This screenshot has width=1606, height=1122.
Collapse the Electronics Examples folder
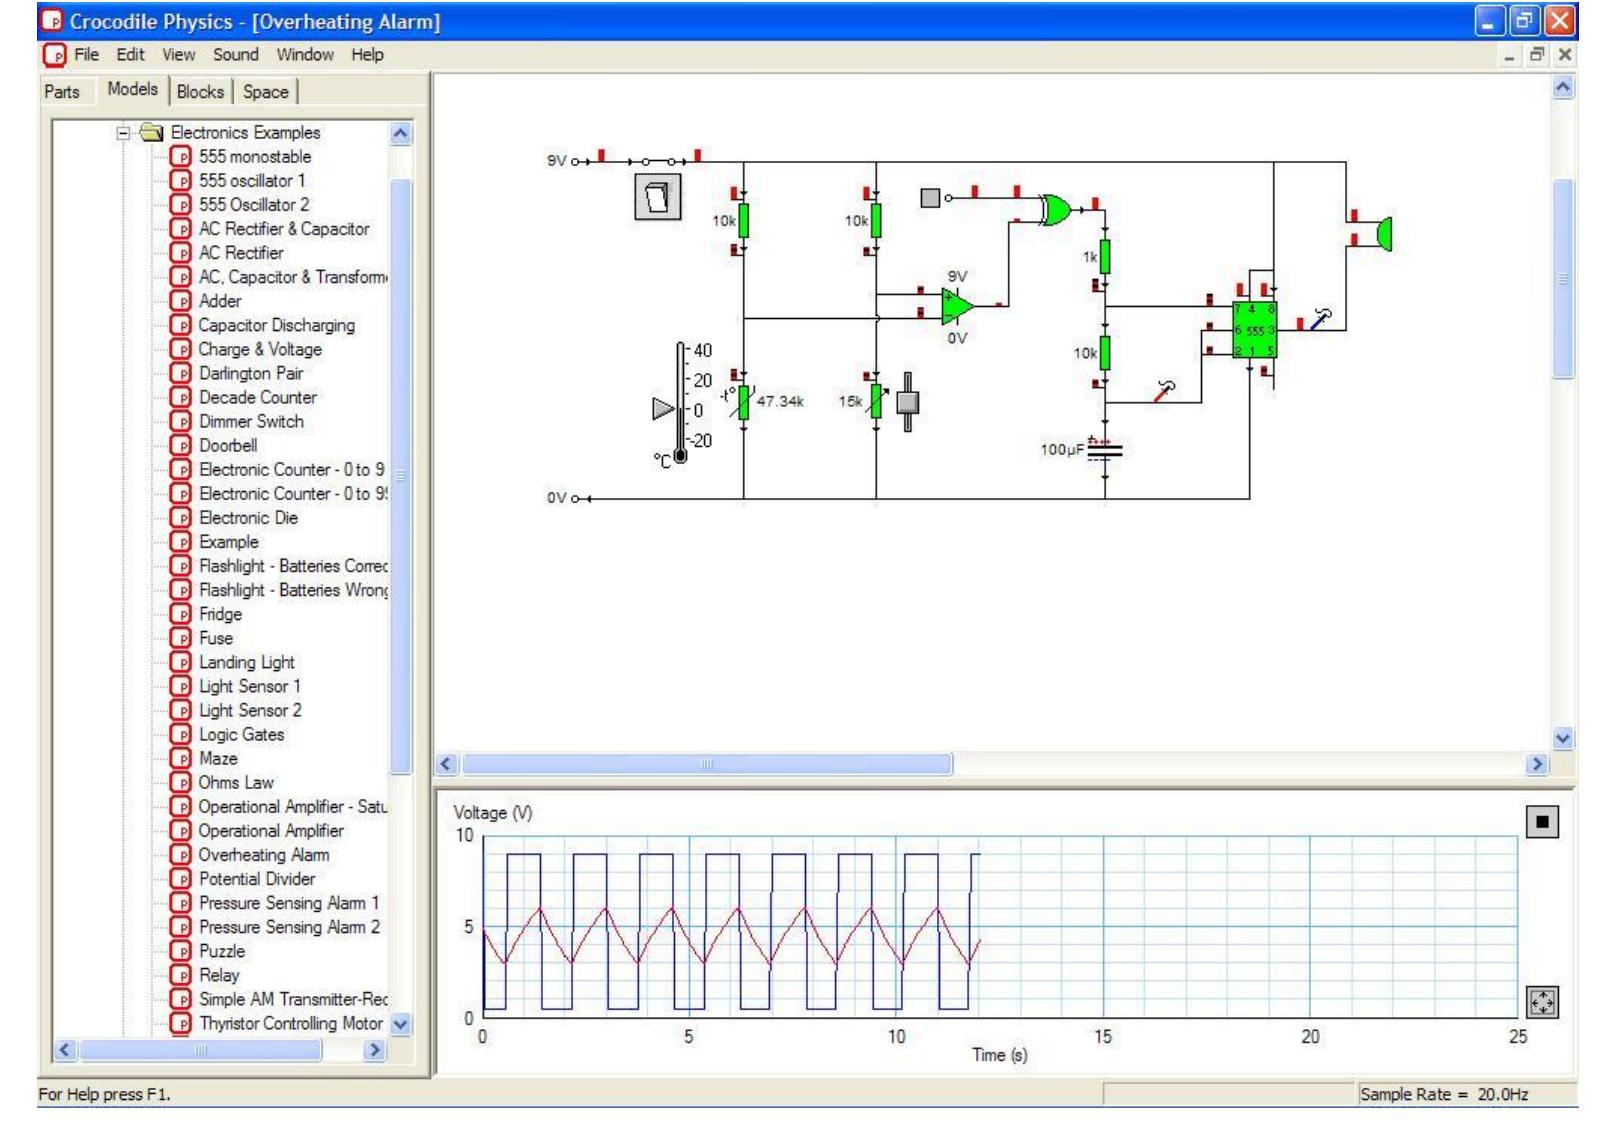coord(123,132)
